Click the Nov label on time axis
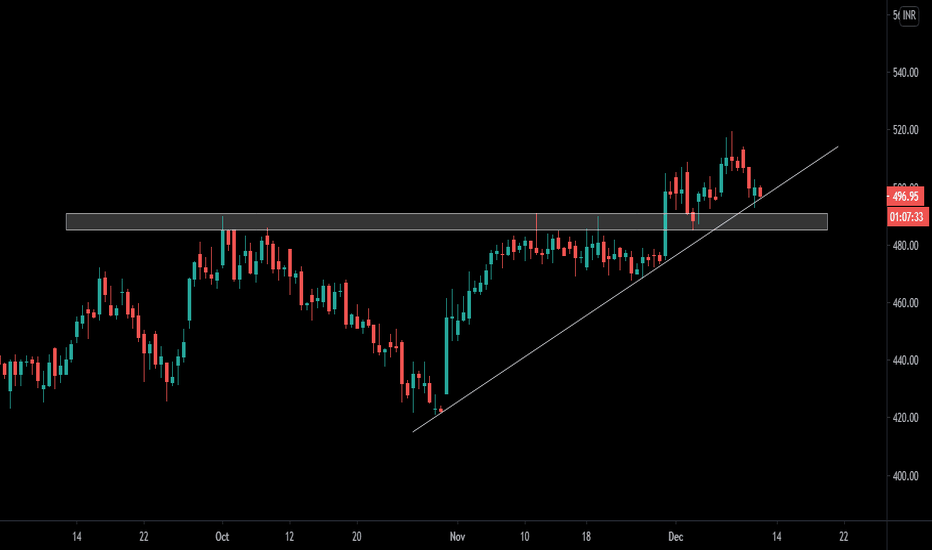This screenshot has width=932, height=550. tap(457, 537)
